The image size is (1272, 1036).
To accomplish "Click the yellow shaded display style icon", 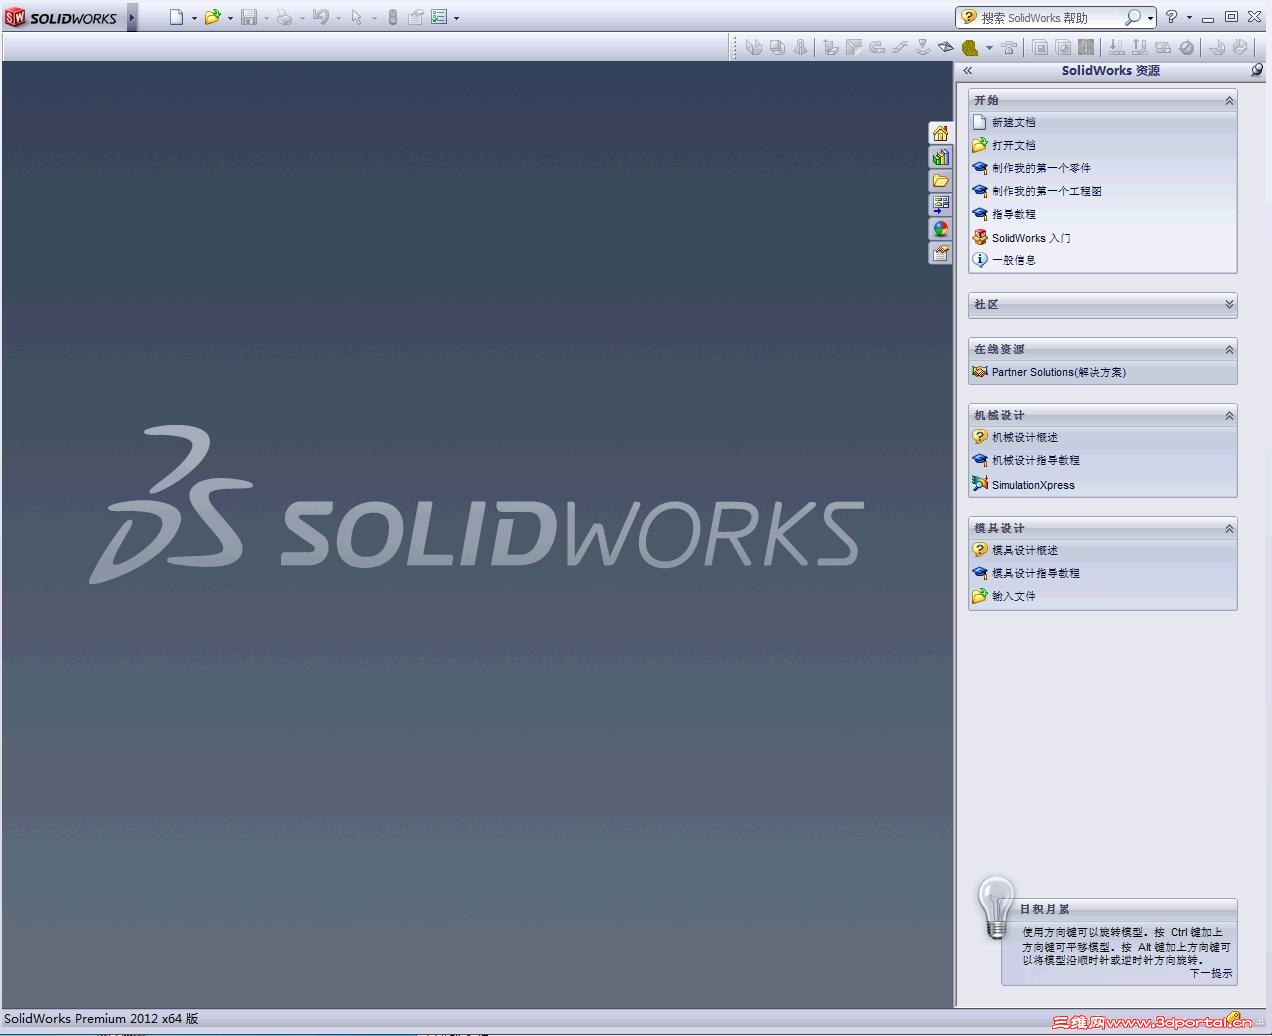I will coord(969,47).
